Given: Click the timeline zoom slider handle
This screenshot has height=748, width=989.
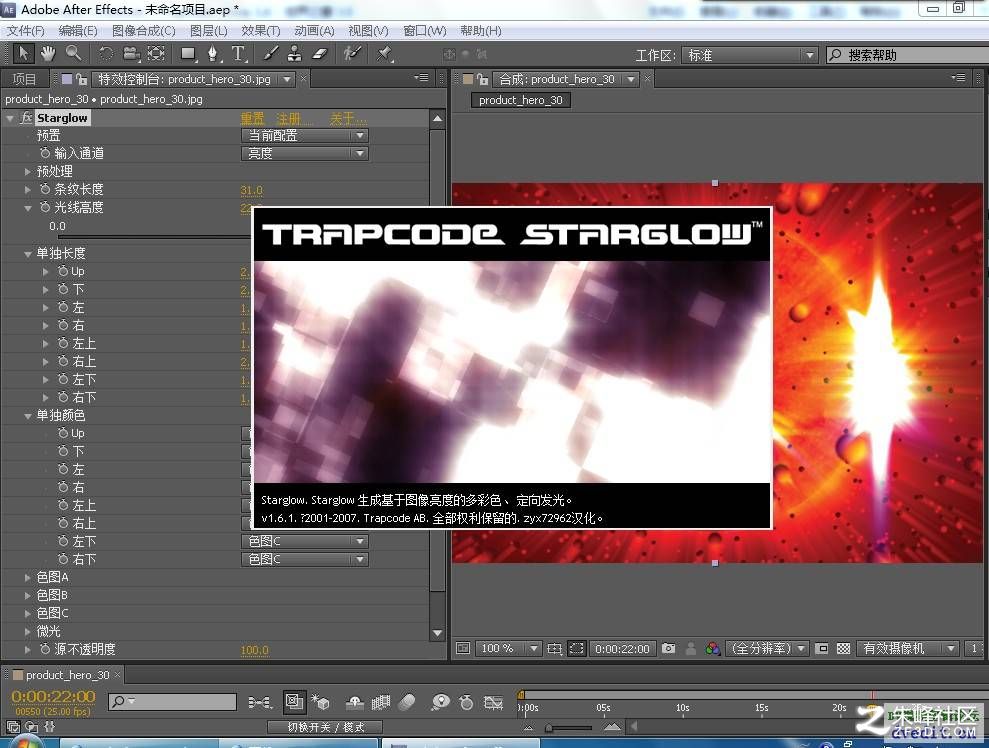Looking at the screenshot, I should (x=549, y=728).
